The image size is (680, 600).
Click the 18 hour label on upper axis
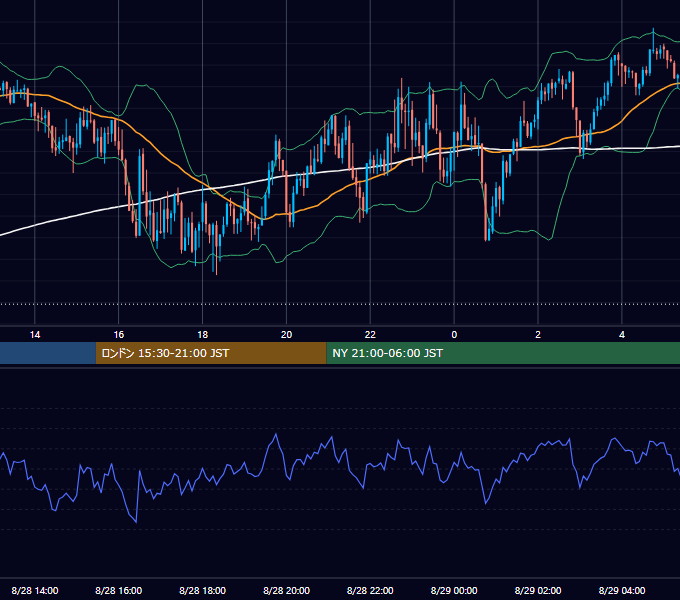point(203,335)
